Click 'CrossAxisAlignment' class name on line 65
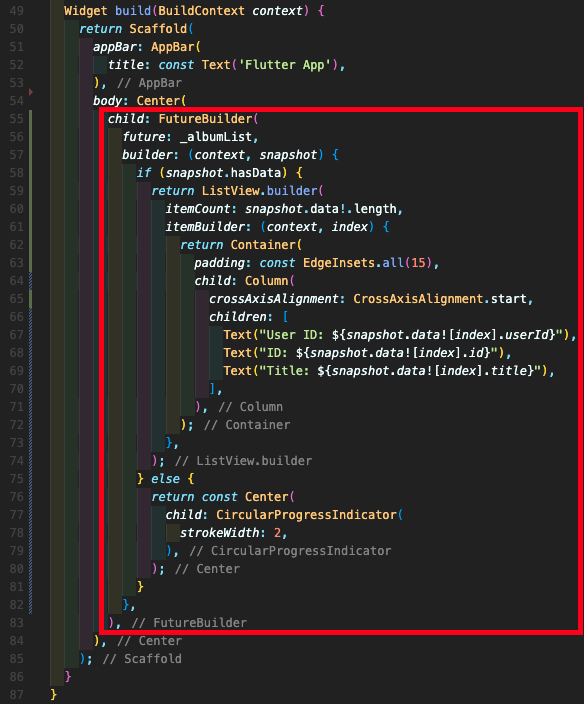Screen dimensions: 584x704 [418, 299]
